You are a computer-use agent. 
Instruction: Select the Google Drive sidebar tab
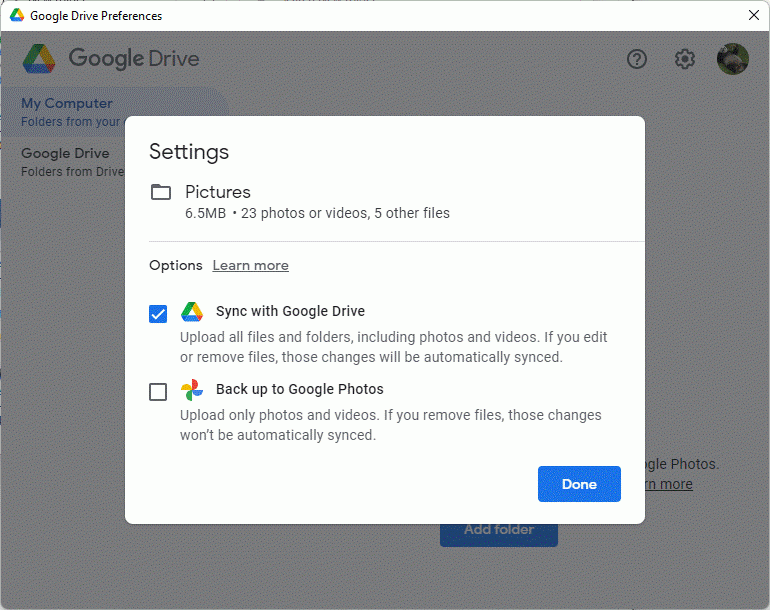[x=66, y=153]
